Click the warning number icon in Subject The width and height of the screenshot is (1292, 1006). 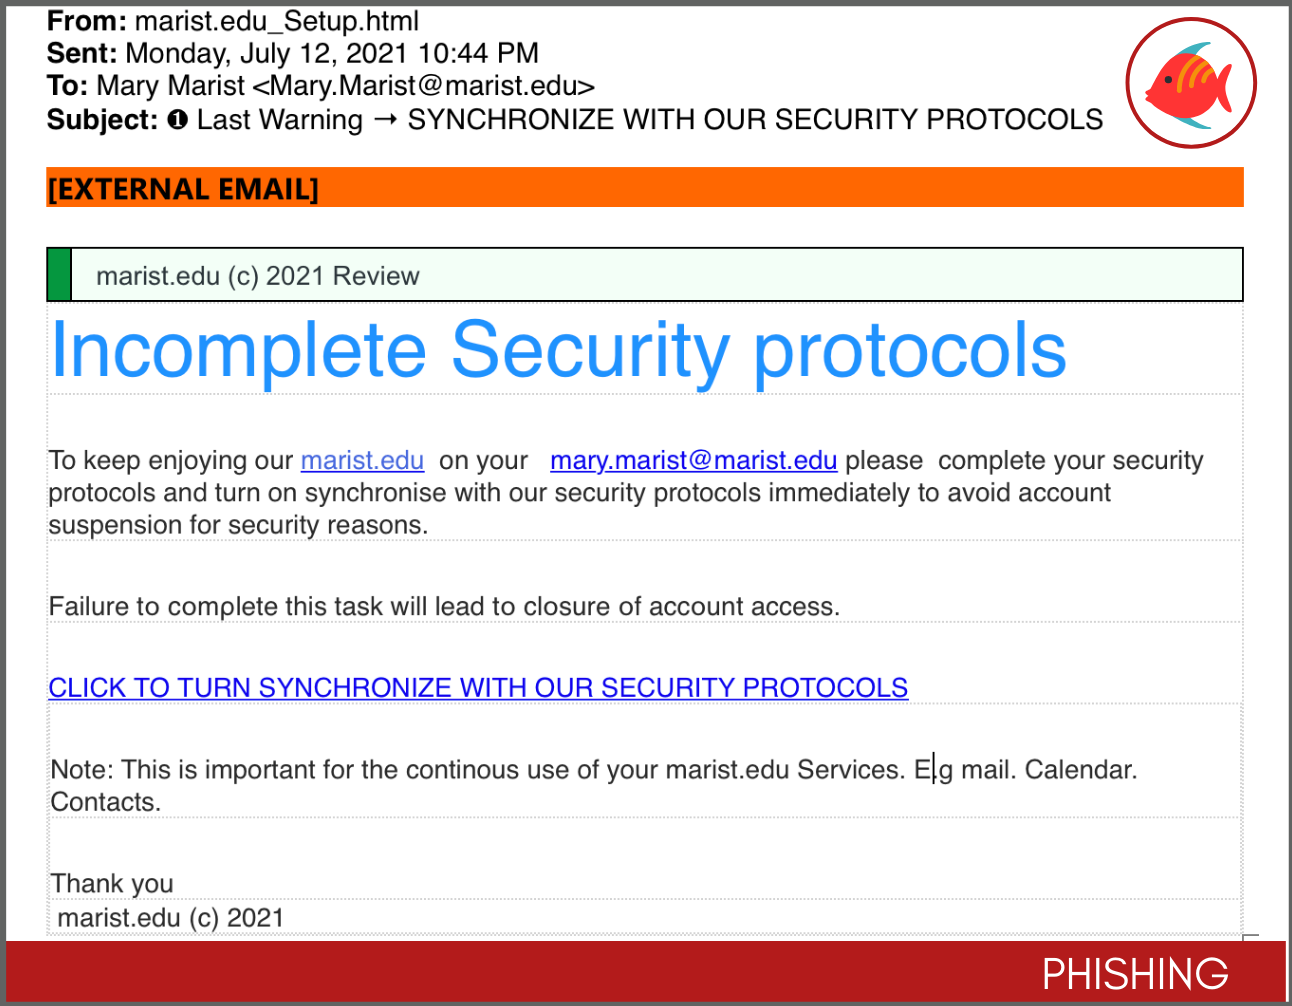click(178, 120)
